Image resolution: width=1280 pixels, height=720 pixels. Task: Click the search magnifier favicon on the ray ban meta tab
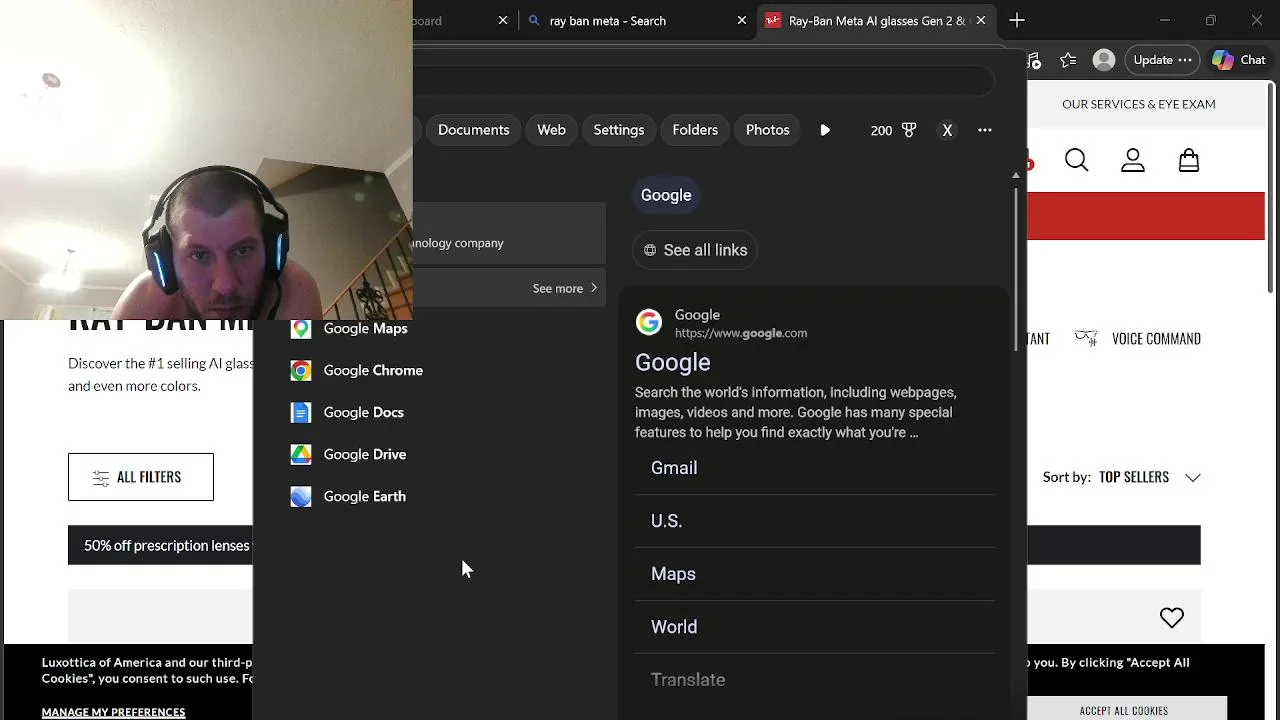pos(534,20)
